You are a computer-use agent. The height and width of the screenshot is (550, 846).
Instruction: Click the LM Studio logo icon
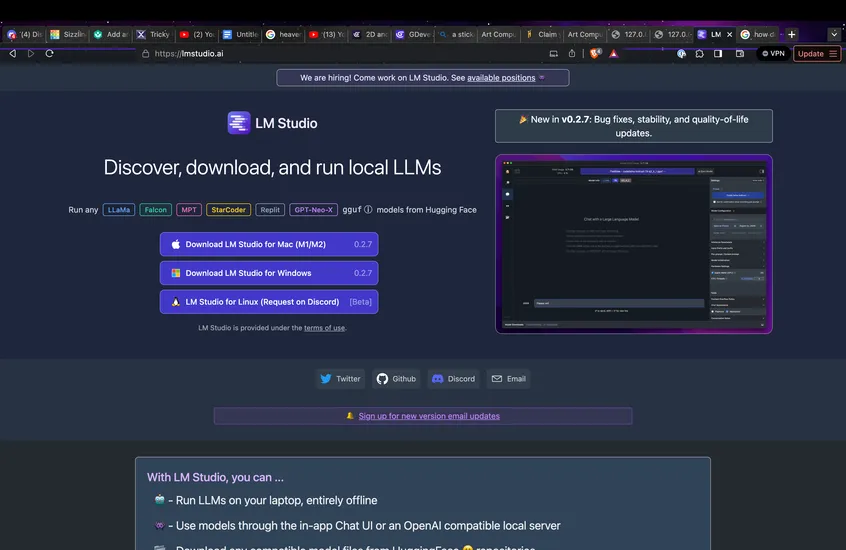(238, 123)
